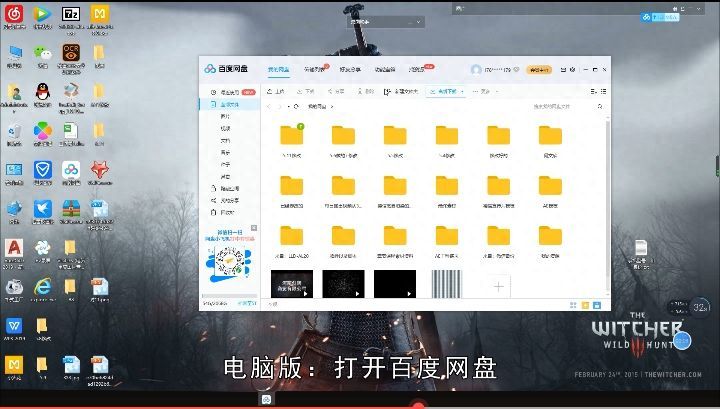Viewport: 720px width, 409px height.
Task: Open the navigation history dropdown arrow
Action: point(288,106)
